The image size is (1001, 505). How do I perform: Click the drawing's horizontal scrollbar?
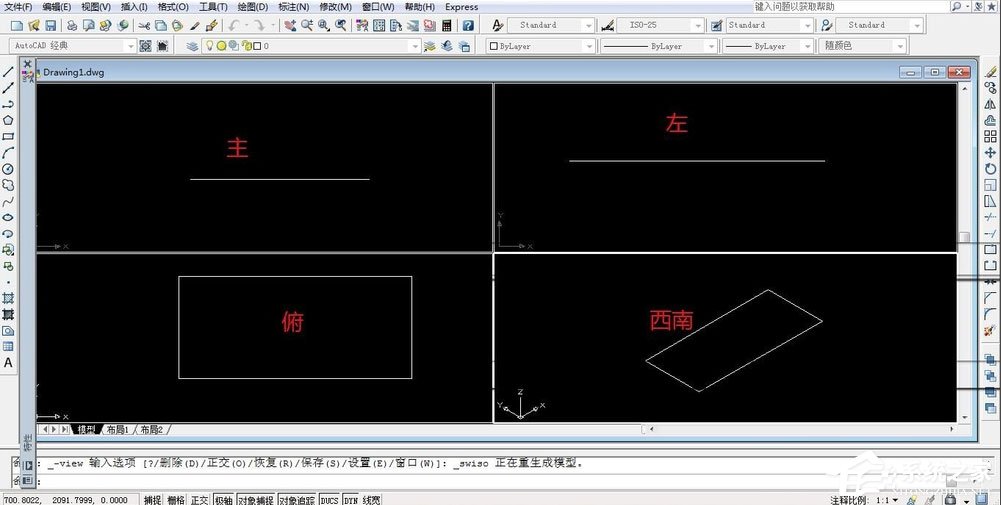click(x=801, y=429)
